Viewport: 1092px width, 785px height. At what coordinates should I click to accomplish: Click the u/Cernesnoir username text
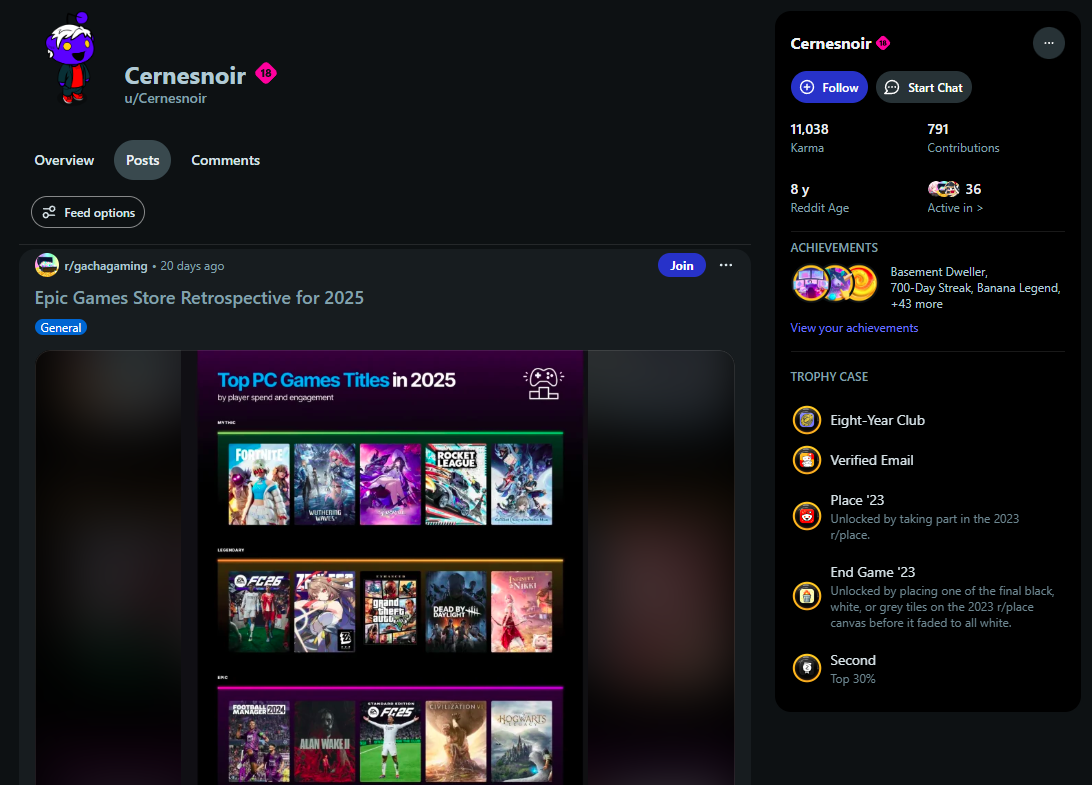(x=166, y=98)
